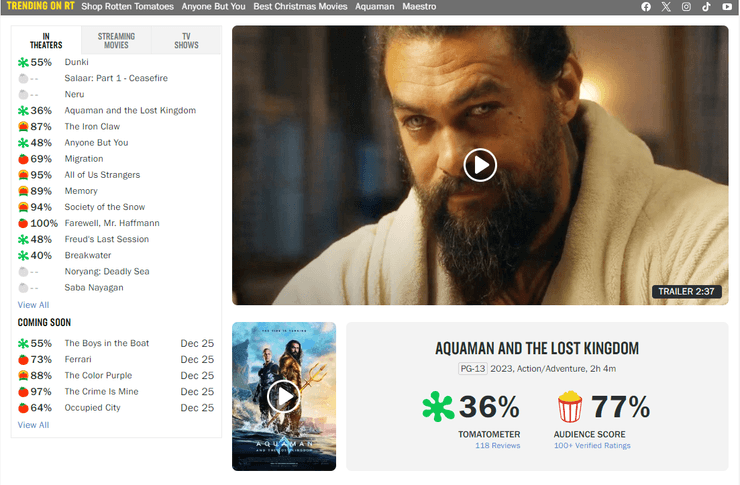Open Best Christmas Movies in trending bar
The width and height of the screenshot is (740, 485).
coord(300,7)
